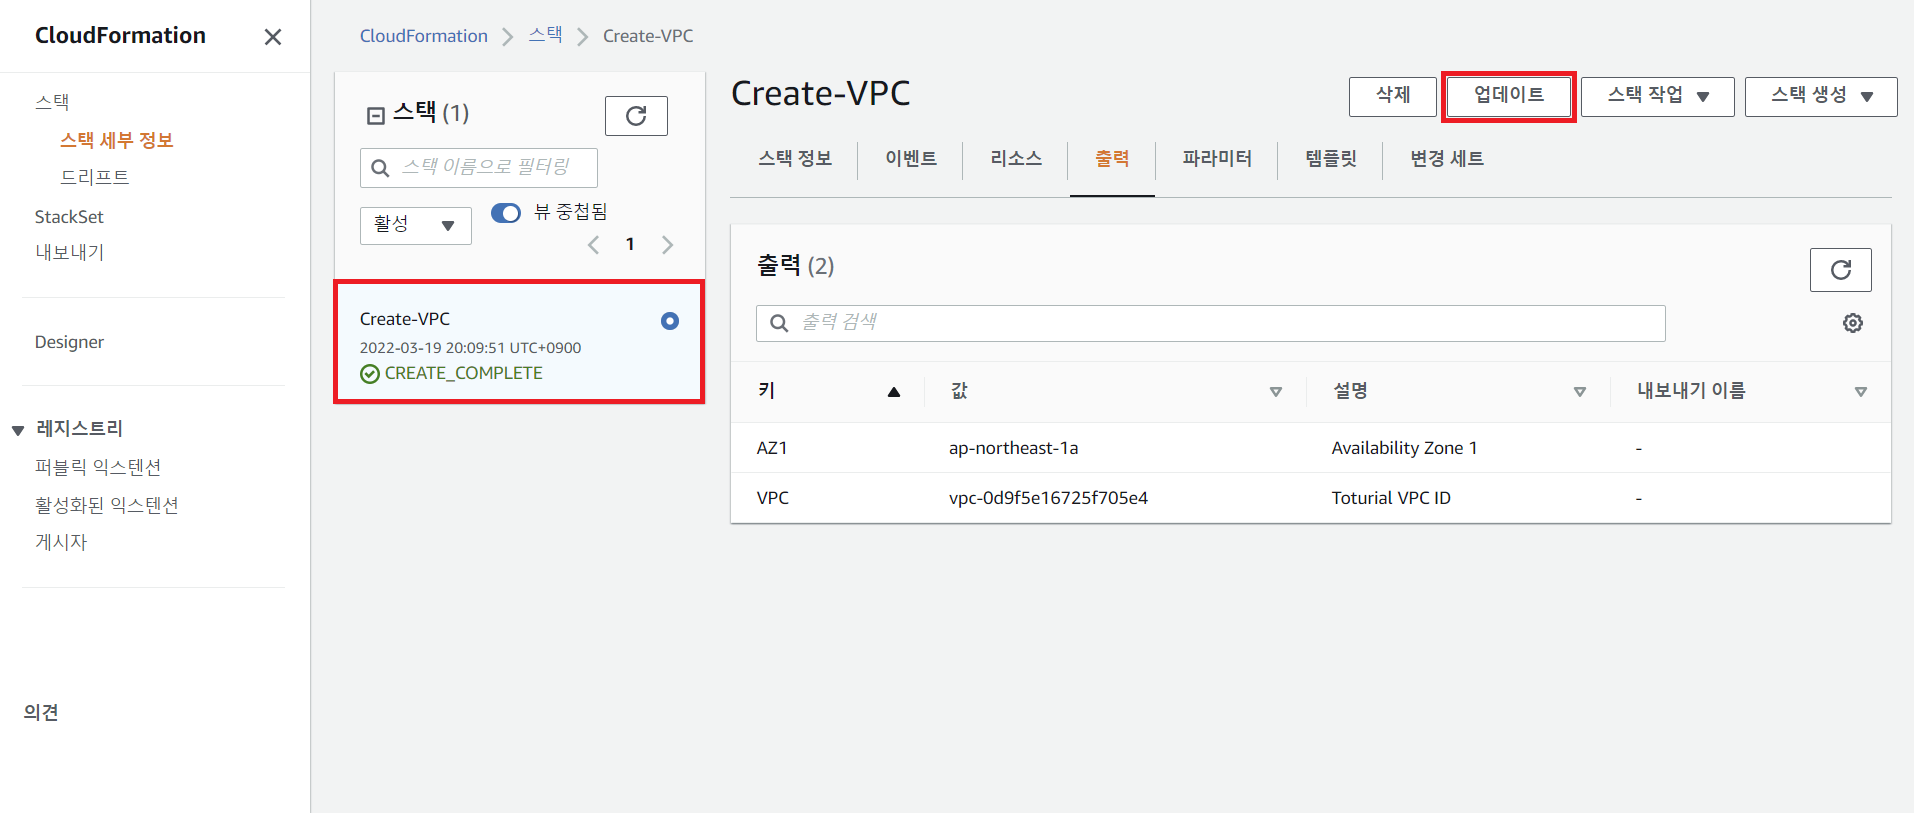
Task: Click the CREATE_COMPLETE status text
Action: [463, 373]
